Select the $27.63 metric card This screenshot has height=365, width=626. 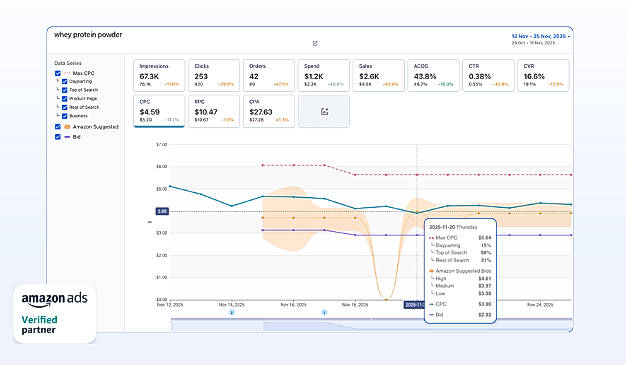[269, 111]
